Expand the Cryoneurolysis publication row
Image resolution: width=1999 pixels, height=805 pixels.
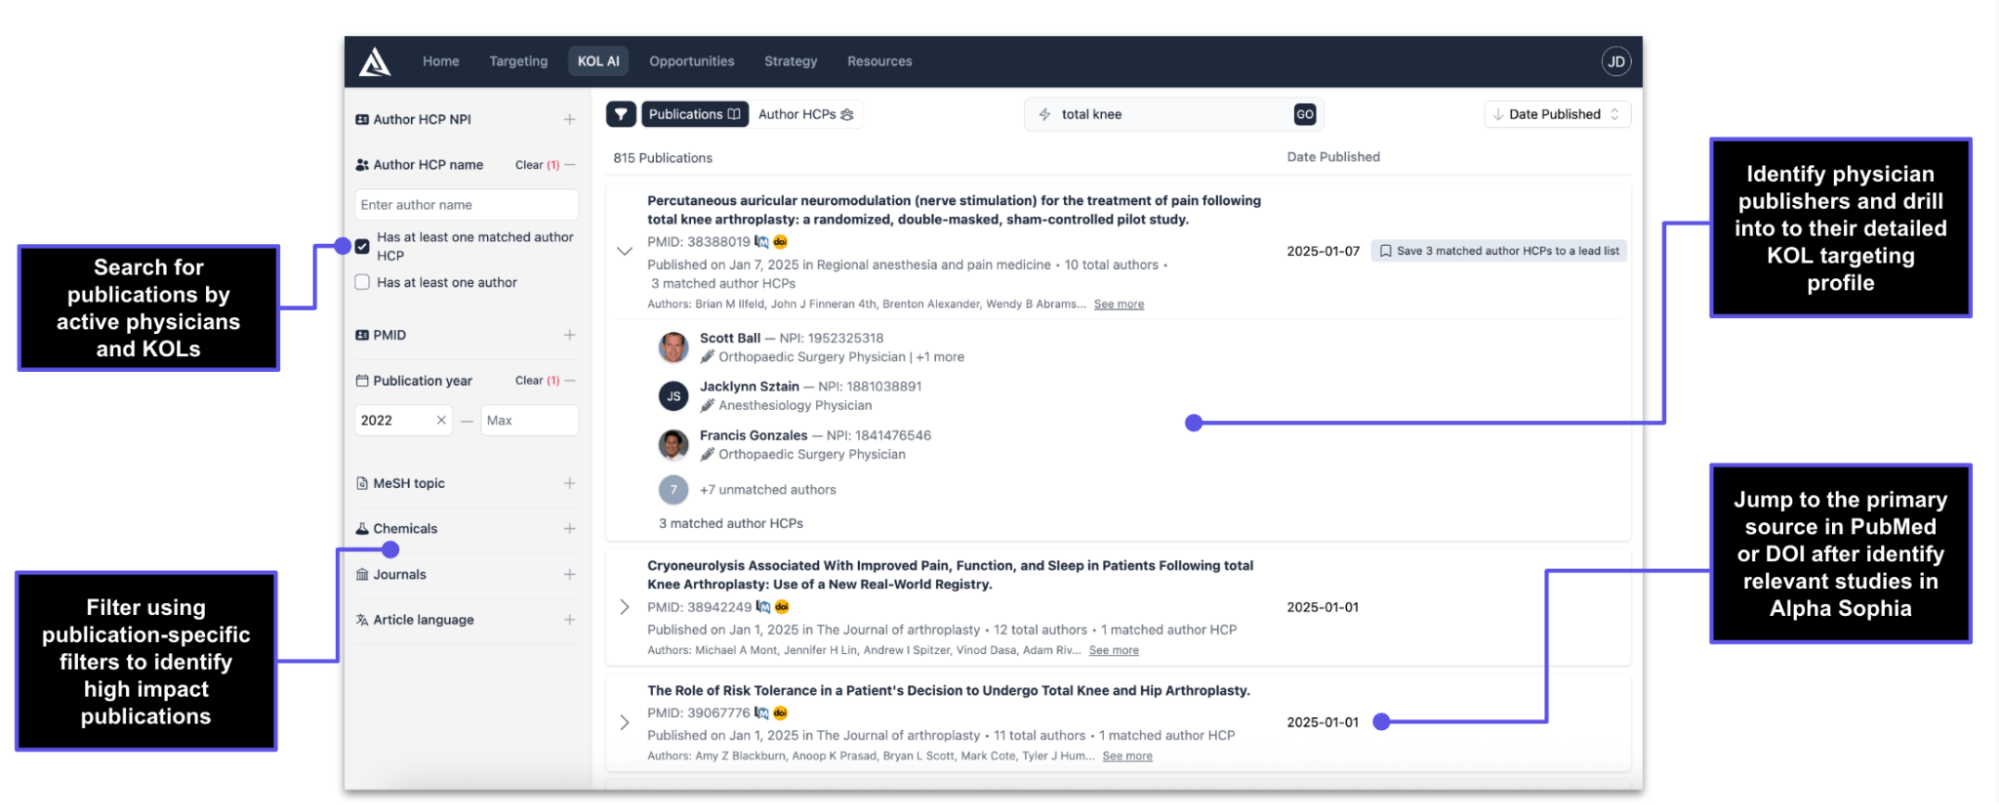pyautogui.click(x=624, y=607)
